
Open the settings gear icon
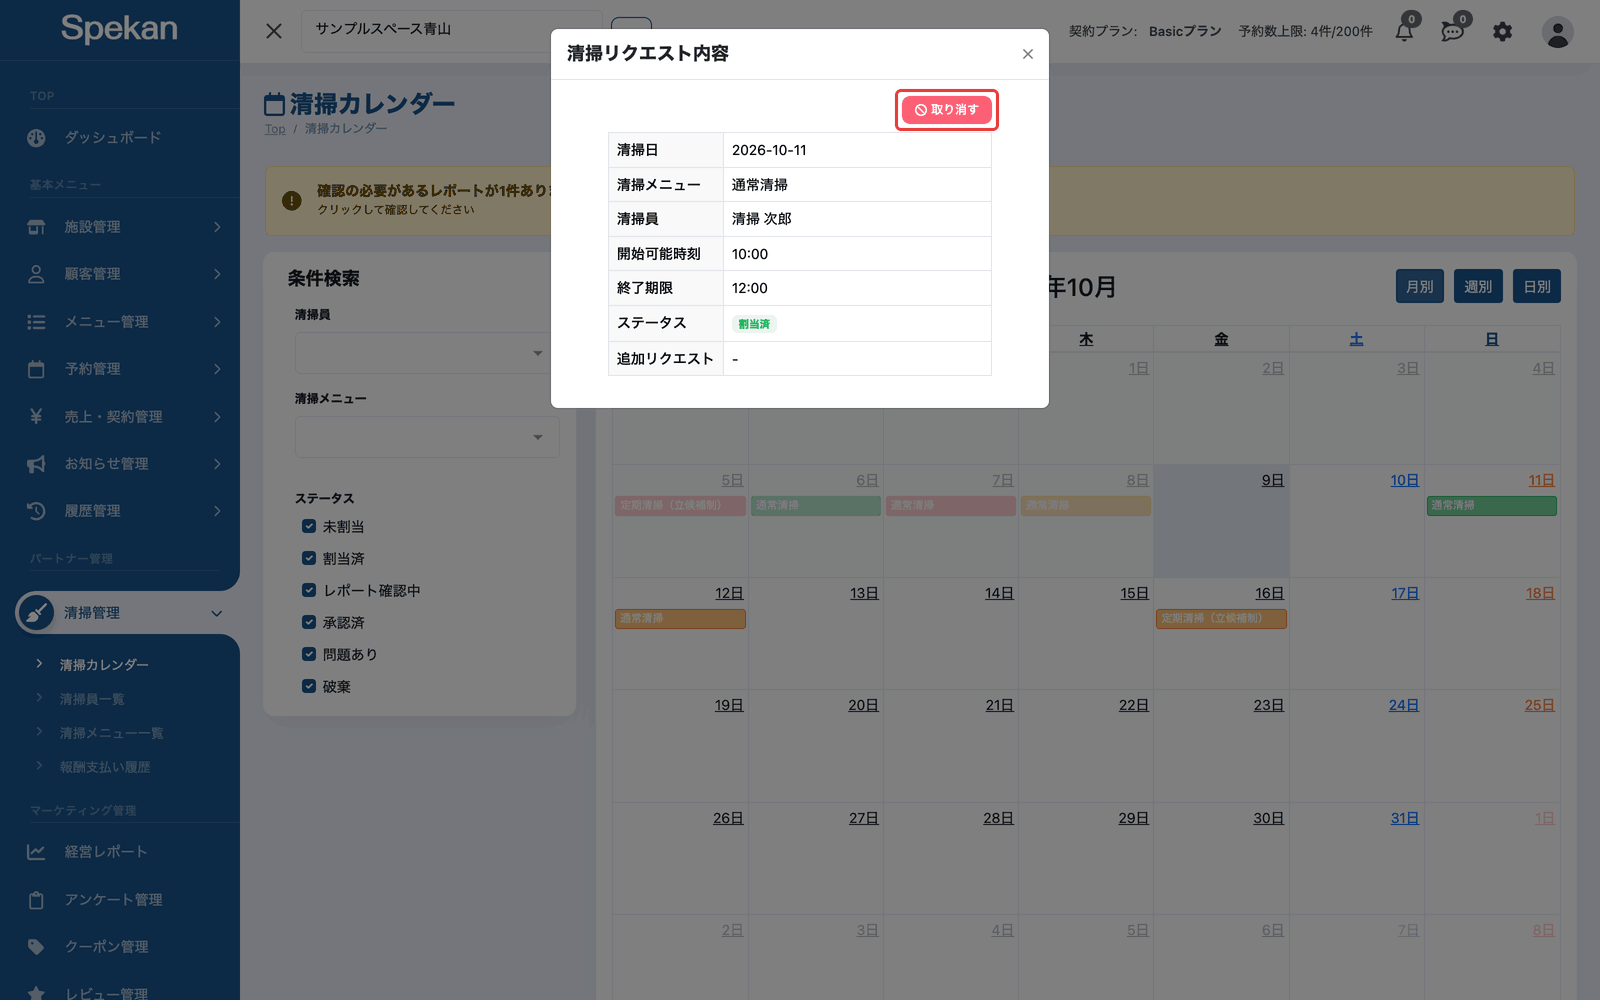[x=1502, y=32]
